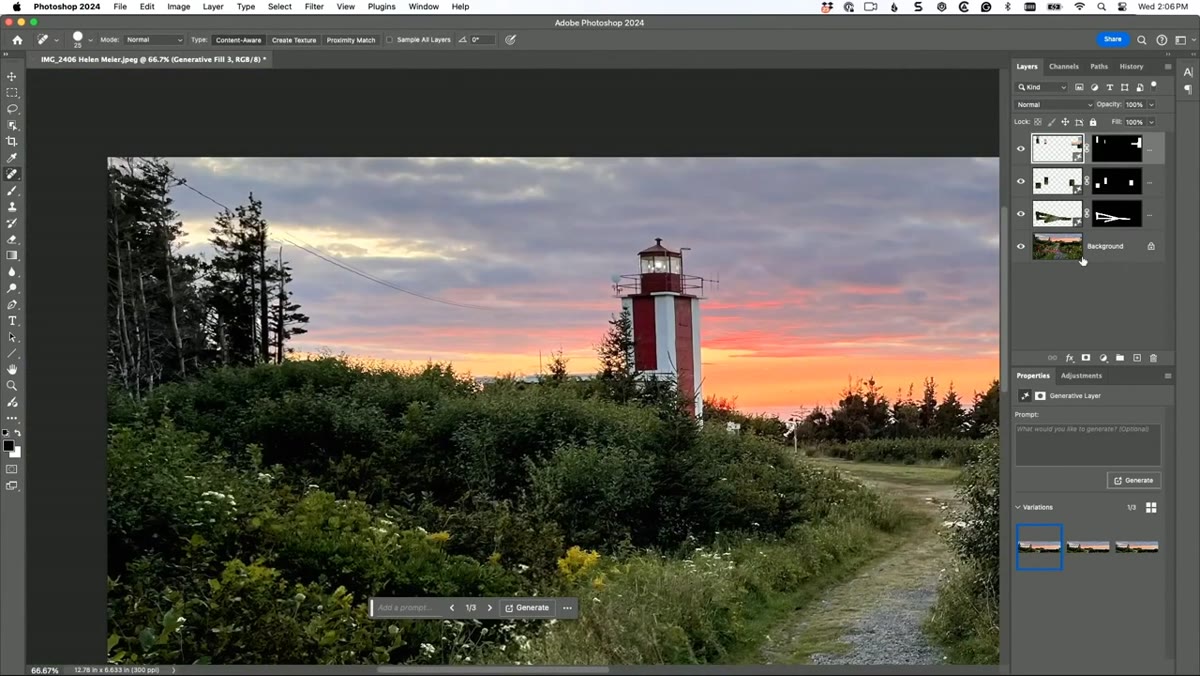This screenshot has height=676, width=1200.
Task: Click the create new group folder icon
Action: (1120, 357)
